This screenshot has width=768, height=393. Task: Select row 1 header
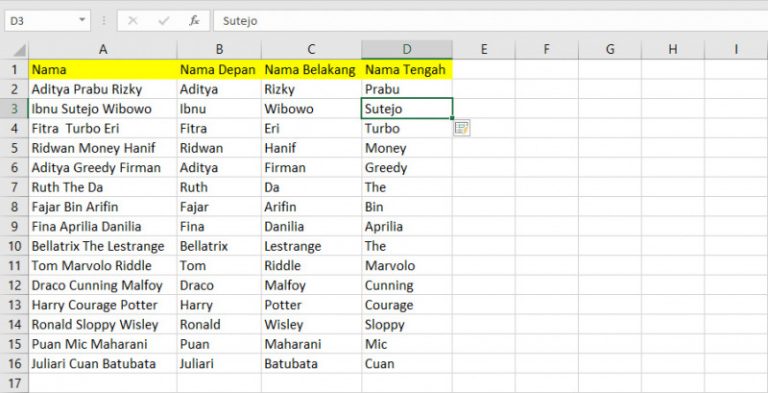pyautogui.click(x=14, y=70)
